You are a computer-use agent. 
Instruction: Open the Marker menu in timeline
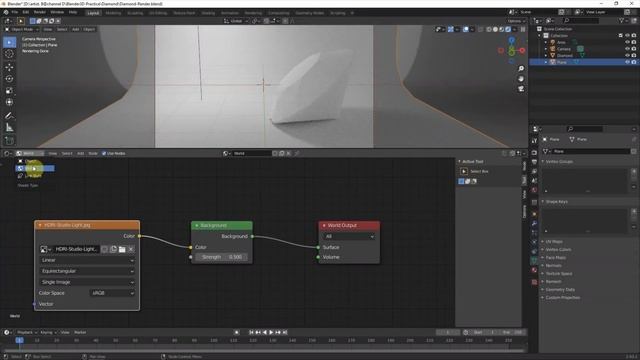[x=80, y=332]
